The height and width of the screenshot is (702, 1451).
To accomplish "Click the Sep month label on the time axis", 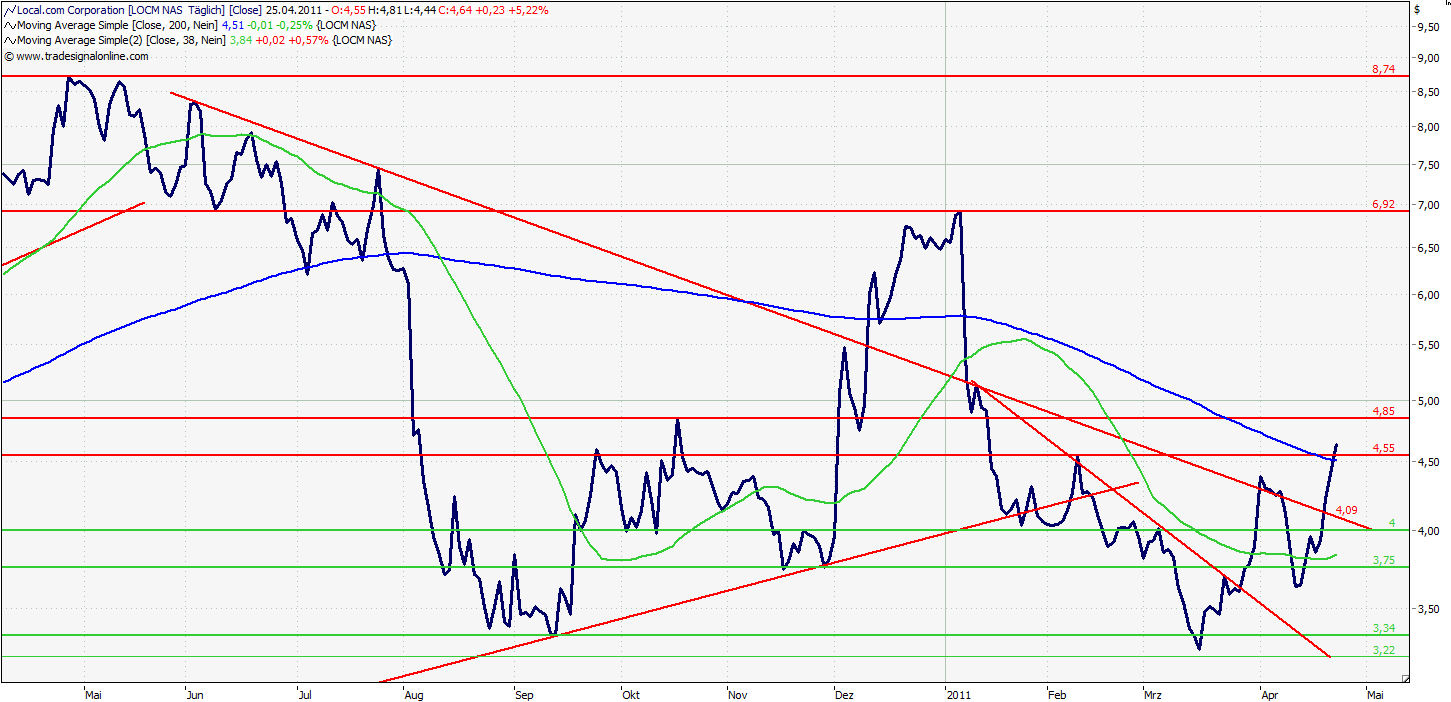I will click(526, 694).
